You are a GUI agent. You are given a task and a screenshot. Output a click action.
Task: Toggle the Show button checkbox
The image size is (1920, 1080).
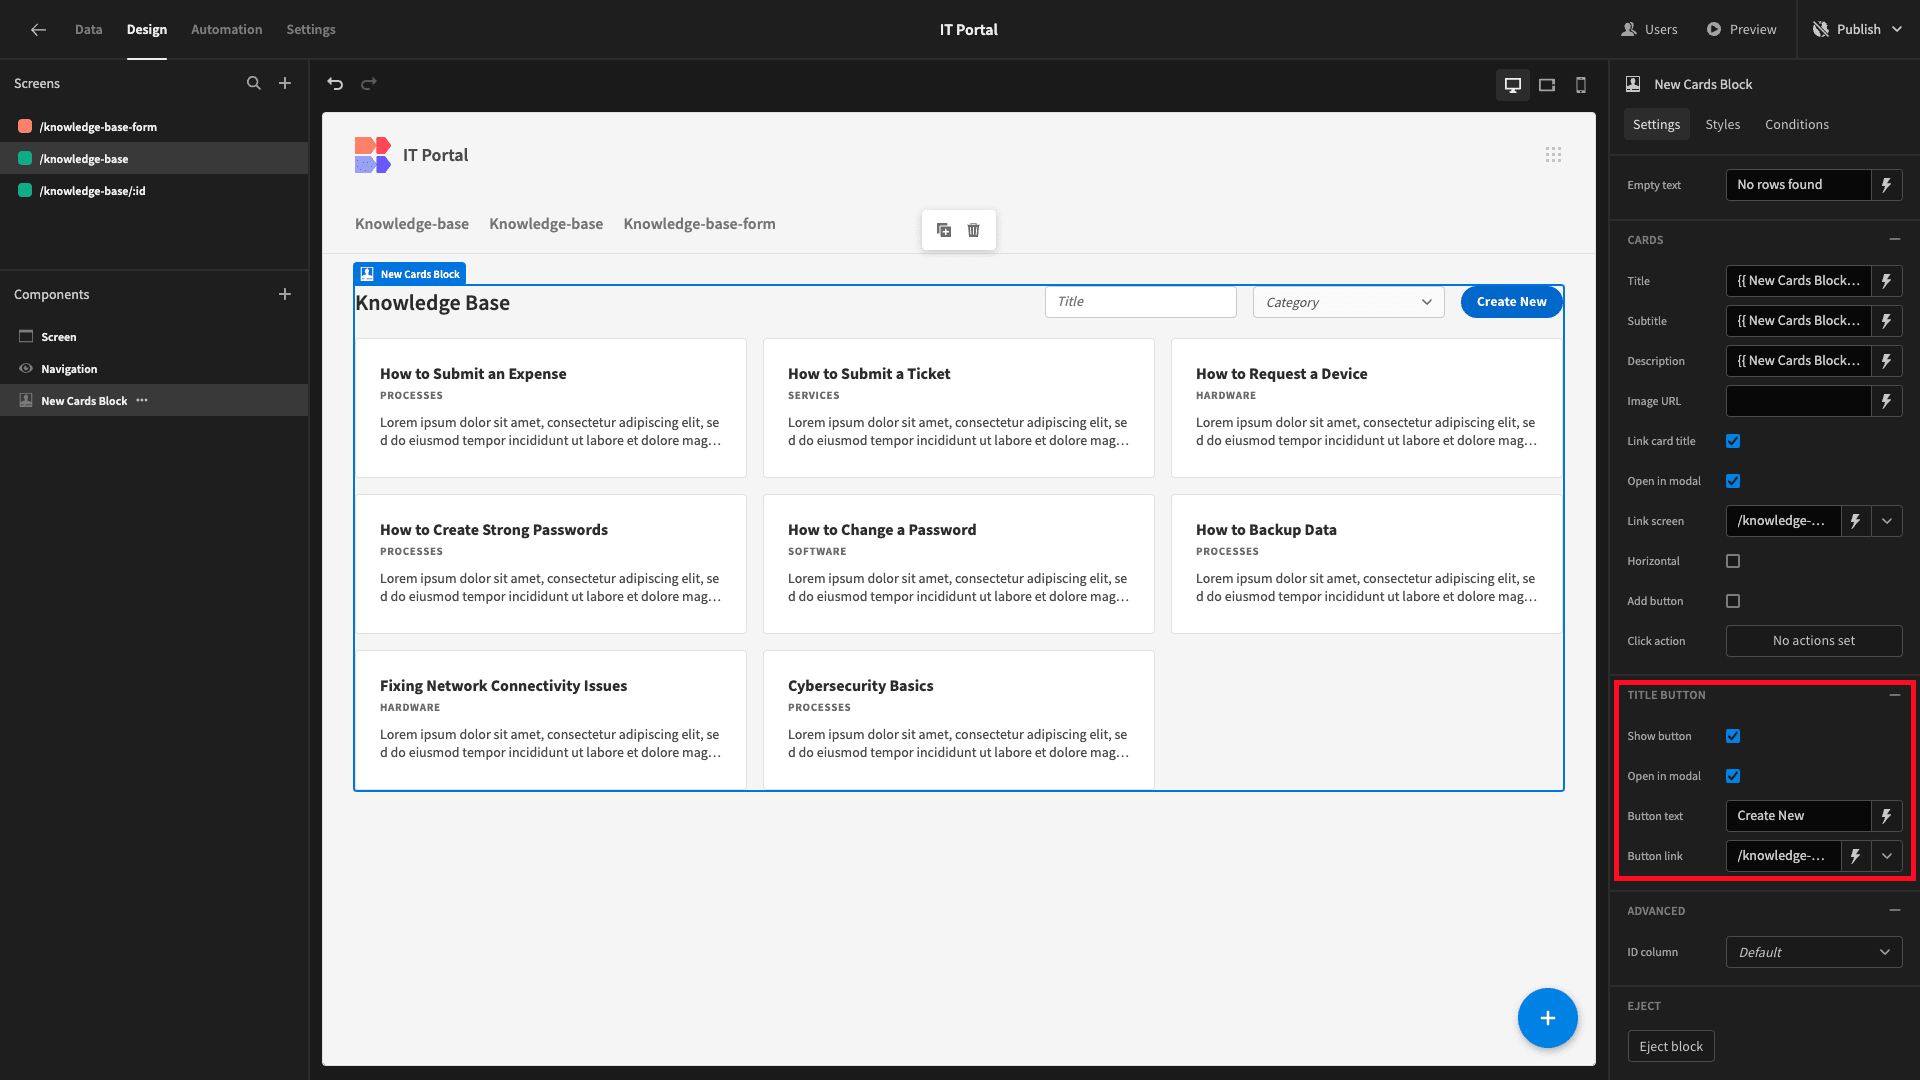point(1733,736)
